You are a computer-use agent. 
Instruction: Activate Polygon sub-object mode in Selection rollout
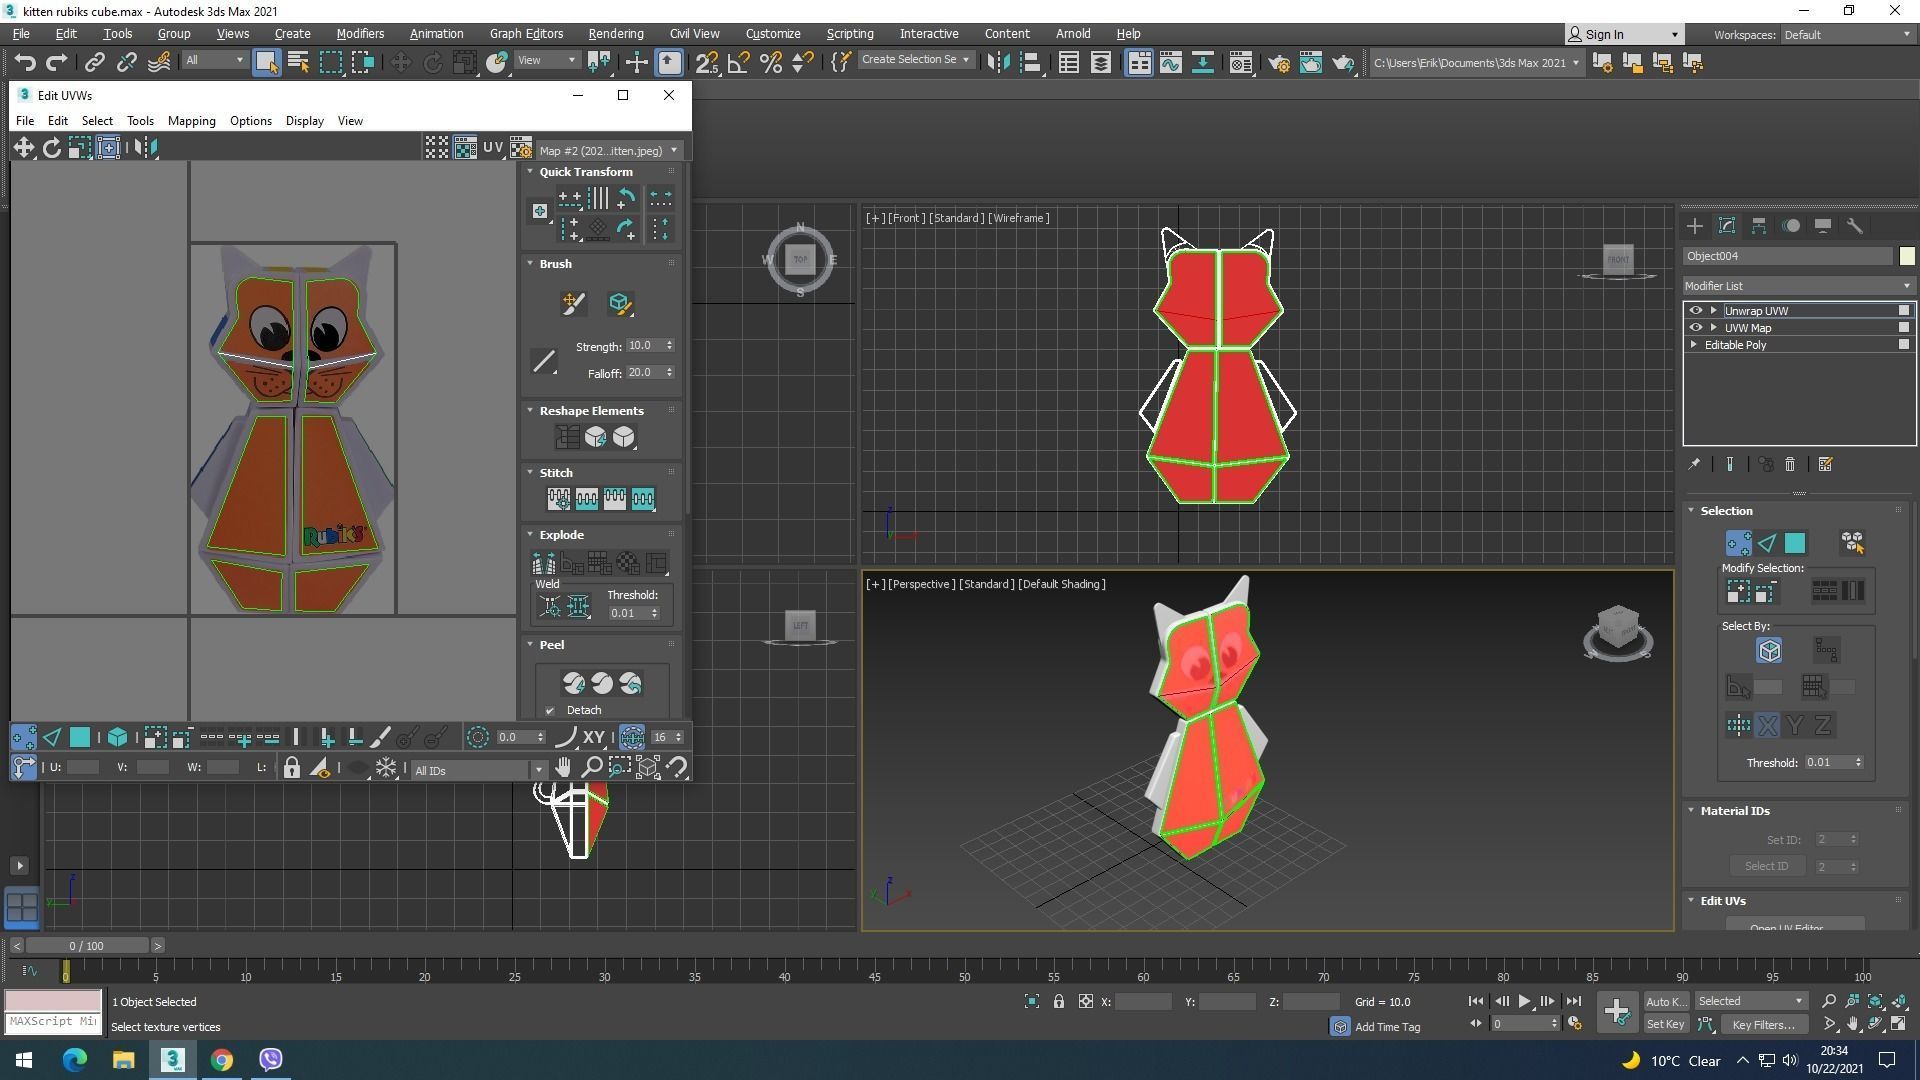pos(1794,543)
